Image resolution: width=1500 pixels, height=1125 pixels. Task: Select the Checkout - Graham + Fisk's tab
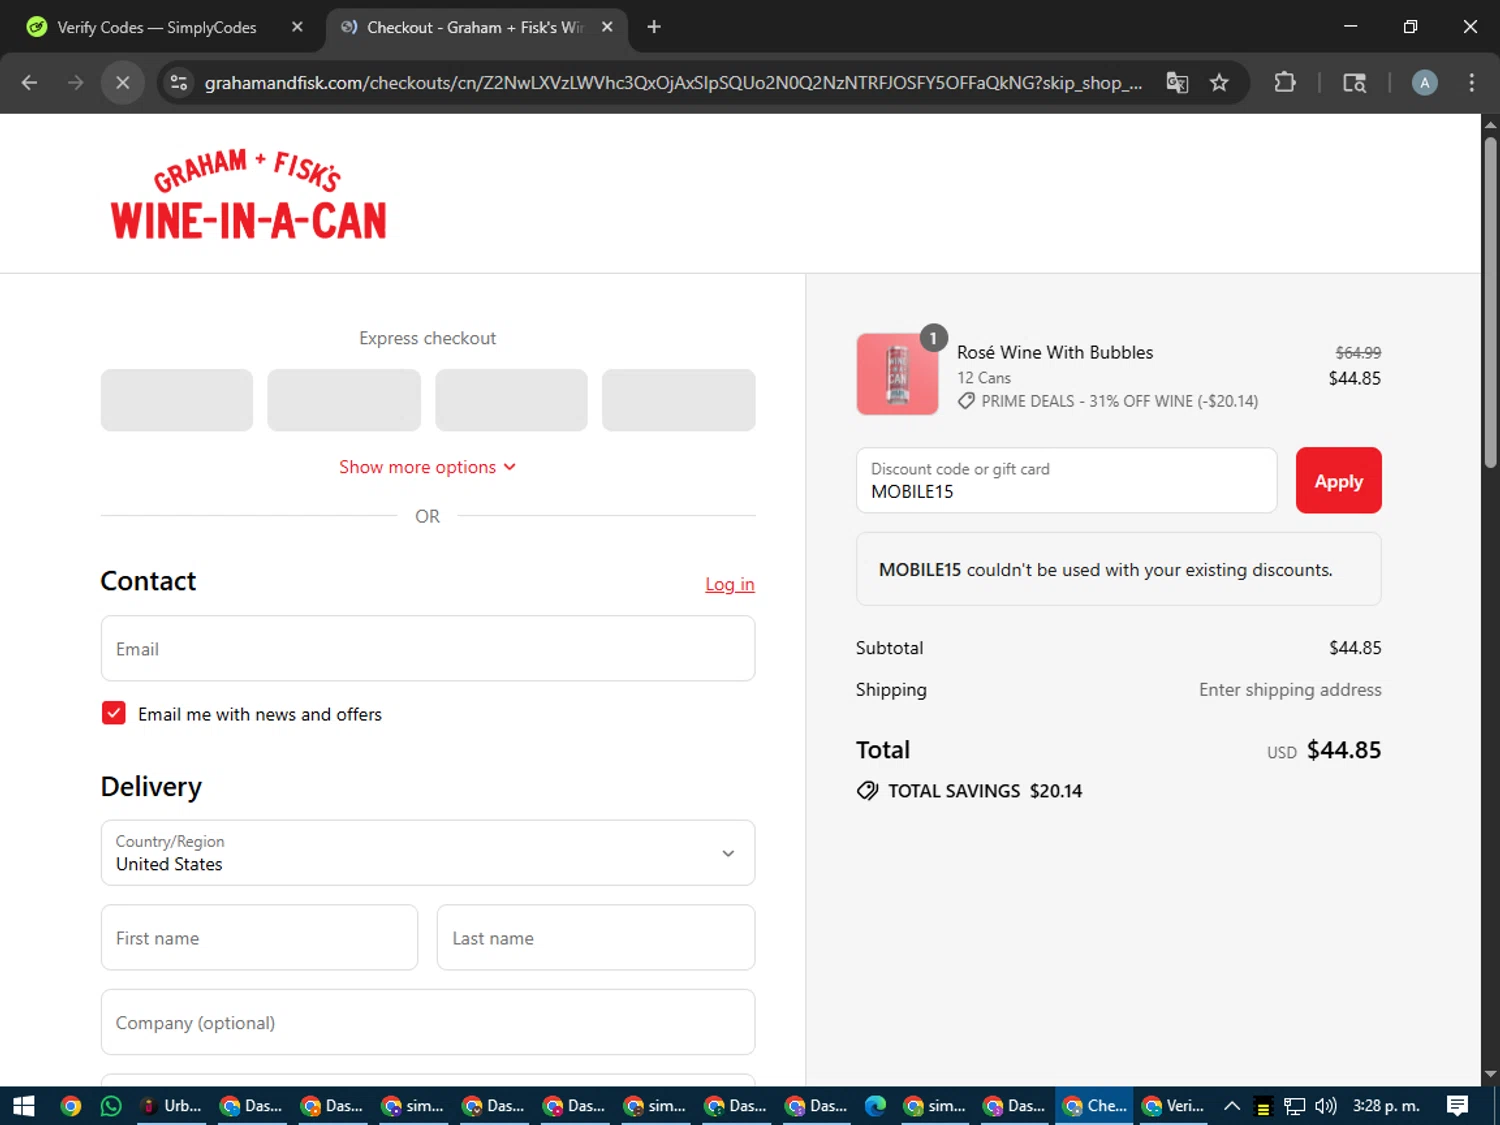[475, 27]
